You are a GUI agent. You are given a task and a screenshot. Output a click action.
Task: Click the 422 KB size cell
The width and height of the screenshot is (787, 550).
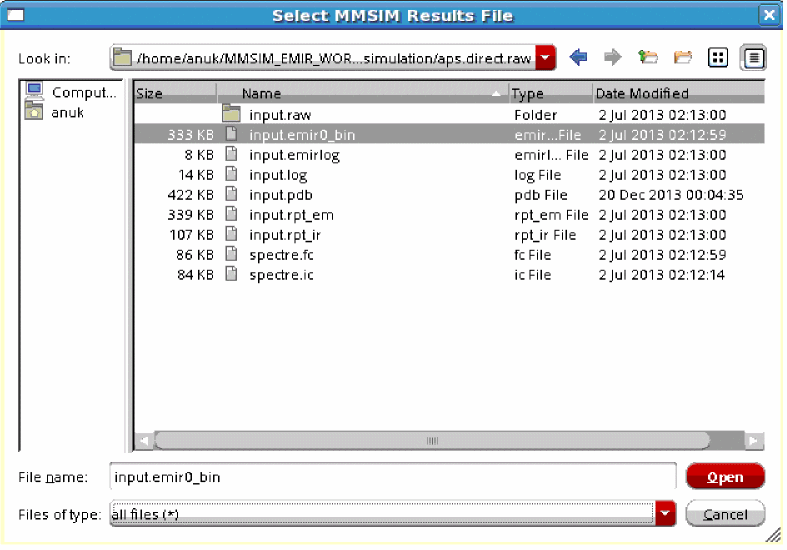[191, 195]
